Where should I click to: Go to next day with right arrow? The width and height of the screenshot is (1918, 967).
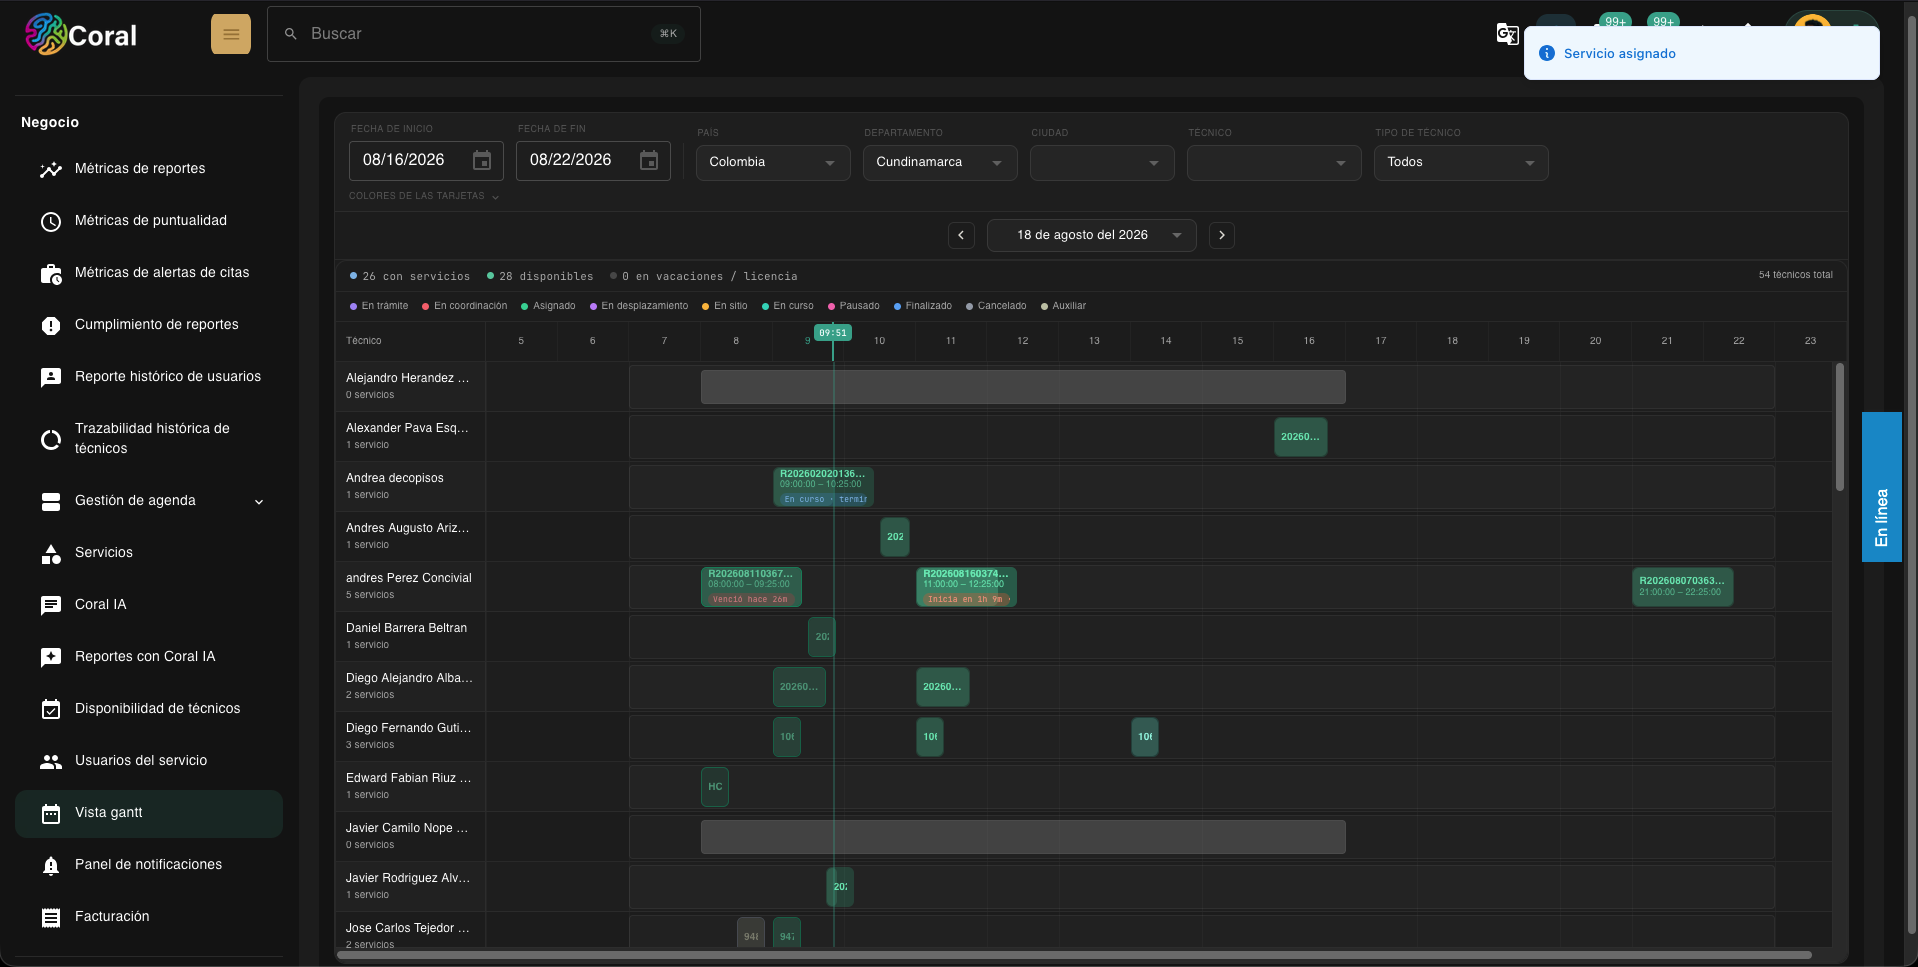click(1222, 235)
